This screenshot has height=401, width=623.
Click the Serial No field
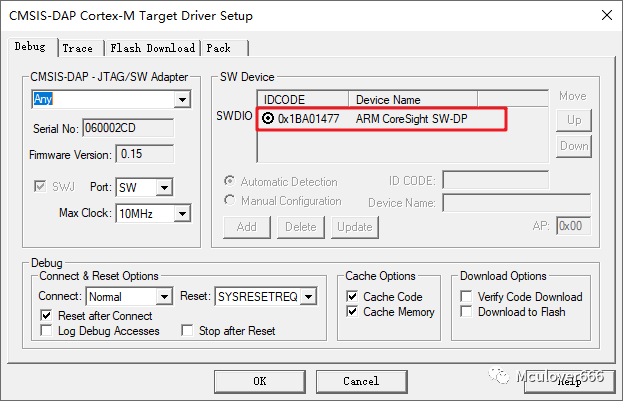pos(128,128)
